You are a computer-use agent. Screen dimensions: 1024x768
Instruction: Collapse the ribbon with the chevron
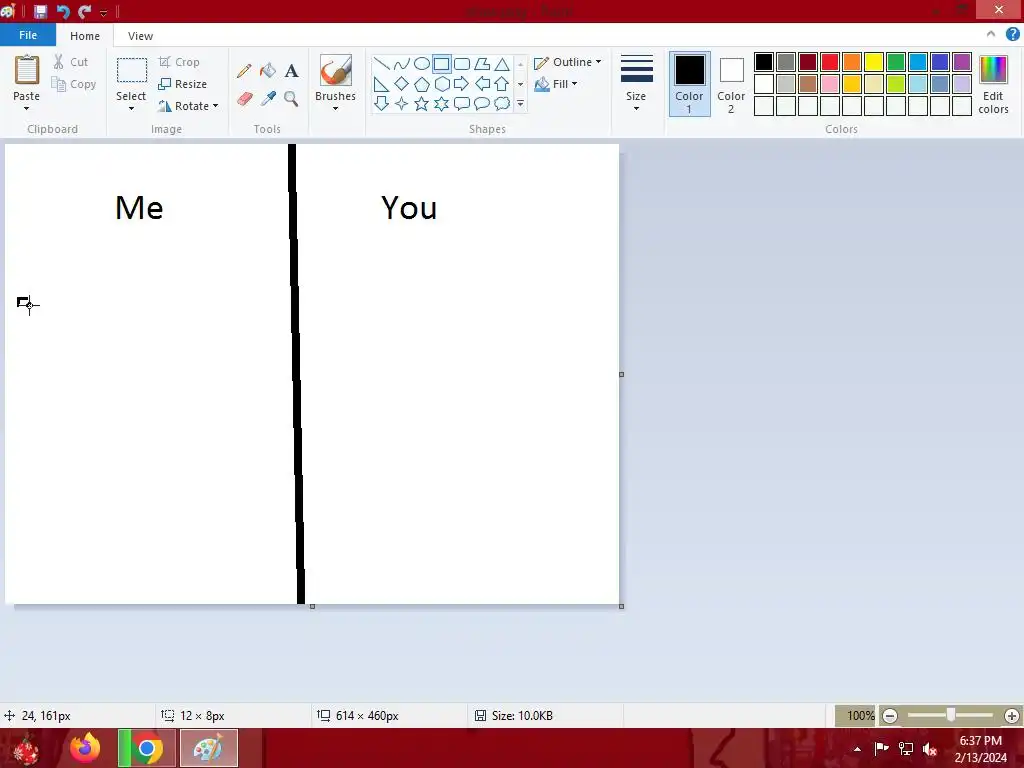(x=991, y=35)
